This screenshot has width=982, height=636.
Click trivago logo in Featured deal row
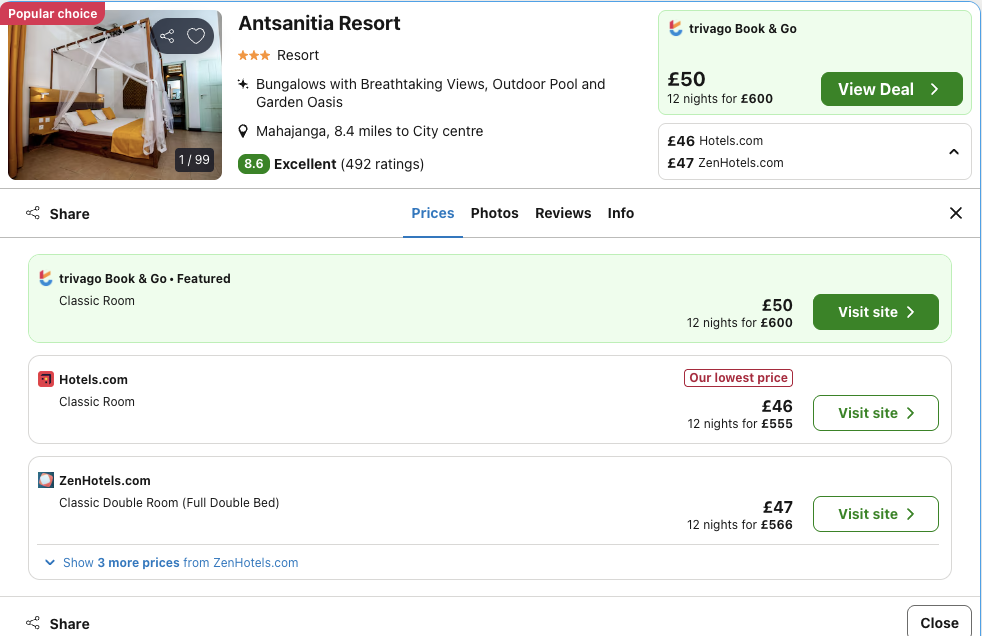tap(46, 279)
